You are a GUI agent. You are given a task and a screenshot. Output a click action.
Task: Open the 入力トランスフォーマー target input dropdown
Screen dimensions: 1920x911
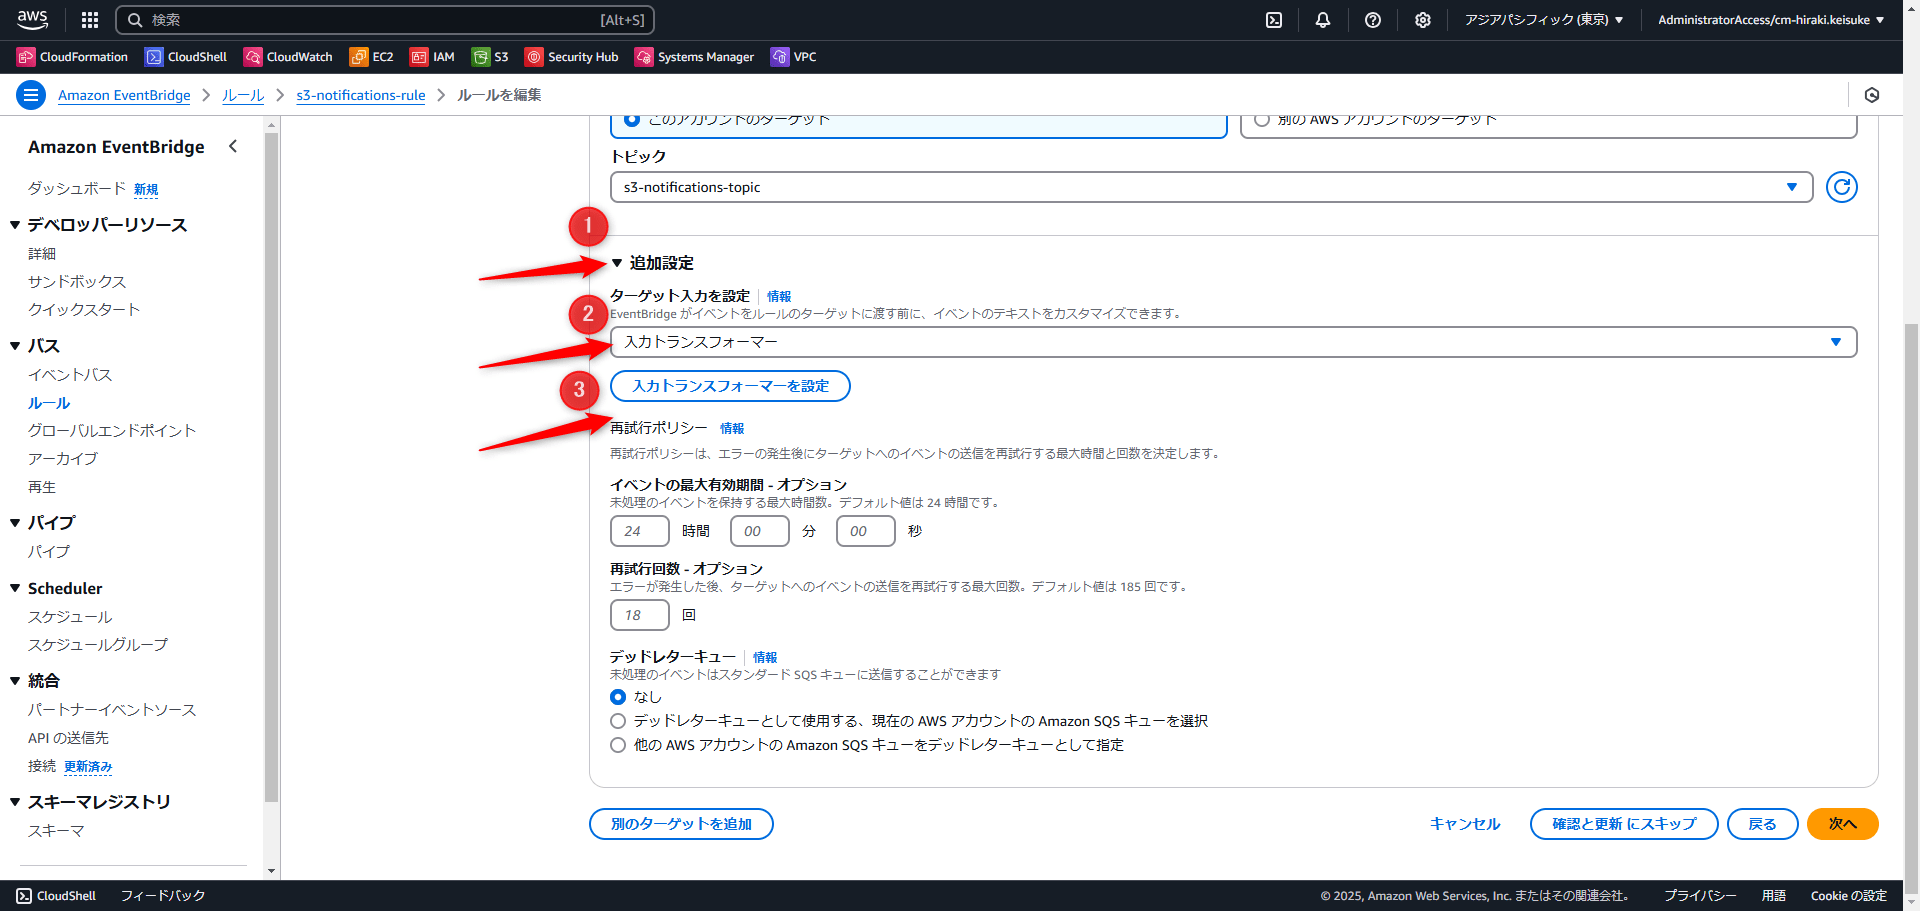[1233, 342]
